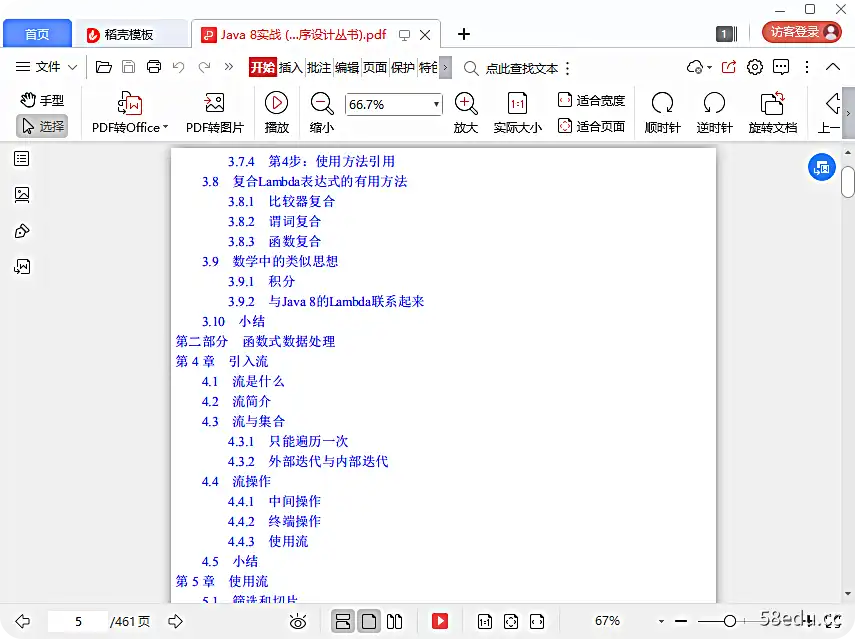Undo the last action
This screenshot has width=855, height=639.
178,67
